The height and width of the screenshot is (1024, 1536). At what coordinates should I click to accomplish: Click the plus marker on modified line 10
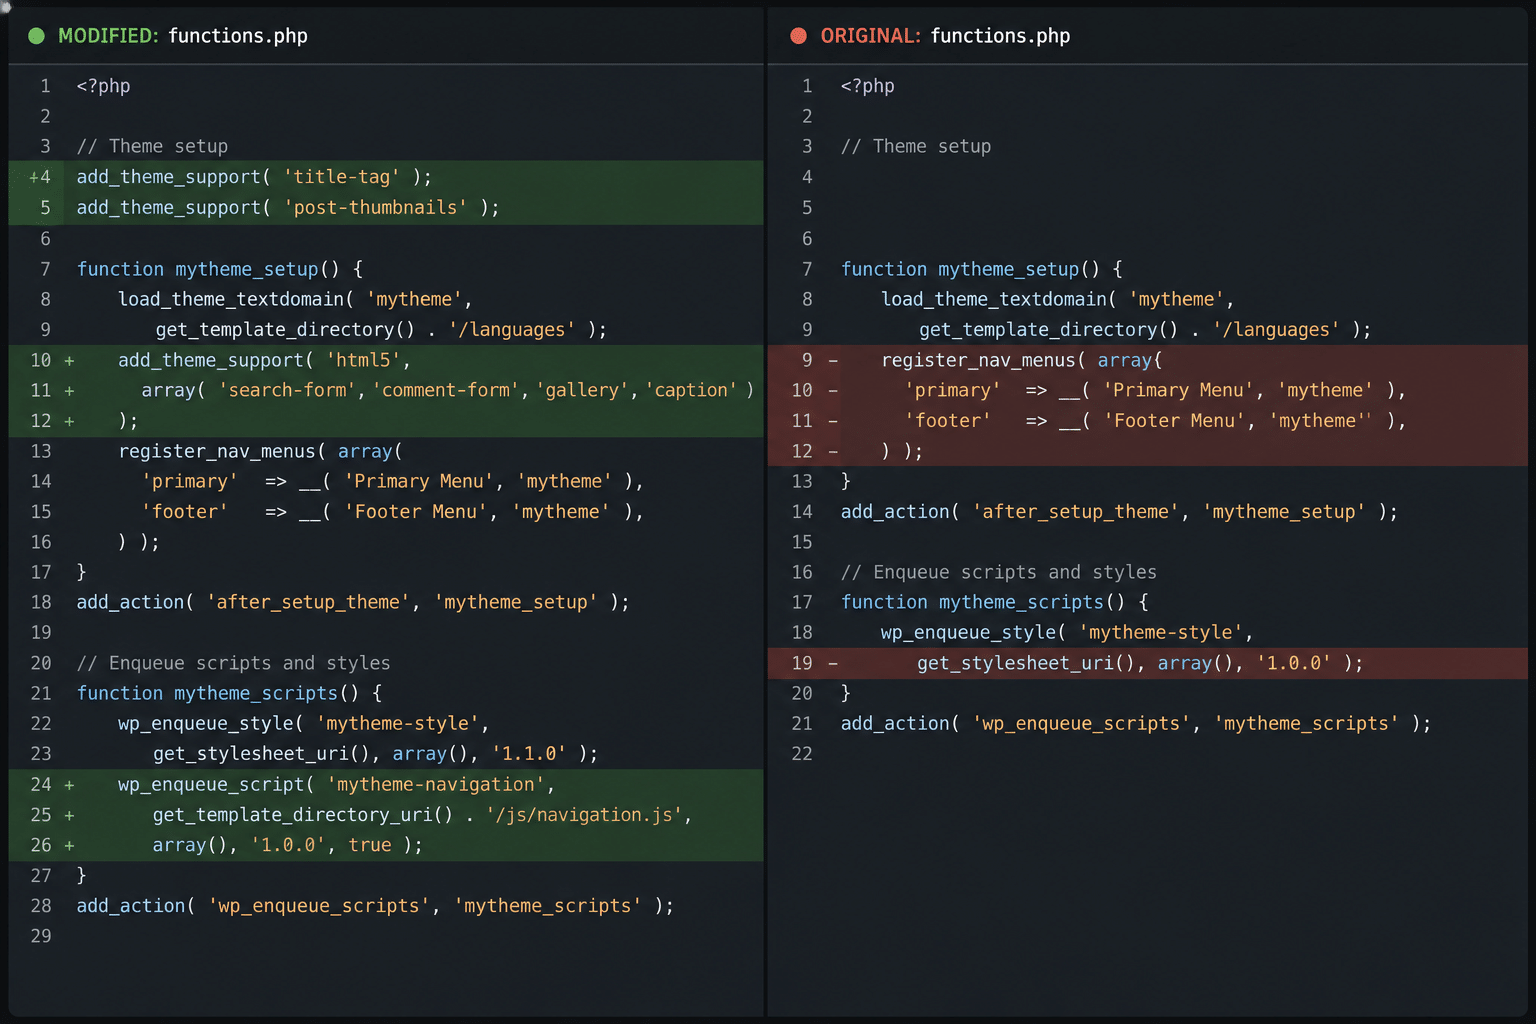[69, 360]
